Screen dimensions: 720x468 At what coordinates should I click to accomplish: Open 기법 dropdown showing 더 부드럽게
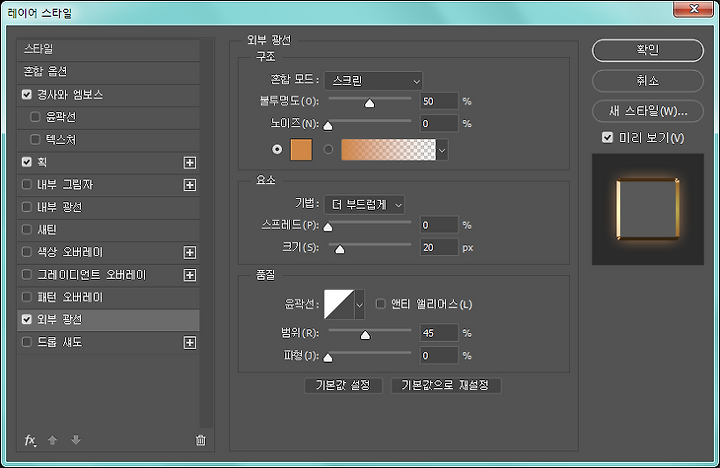coord(364,205)
